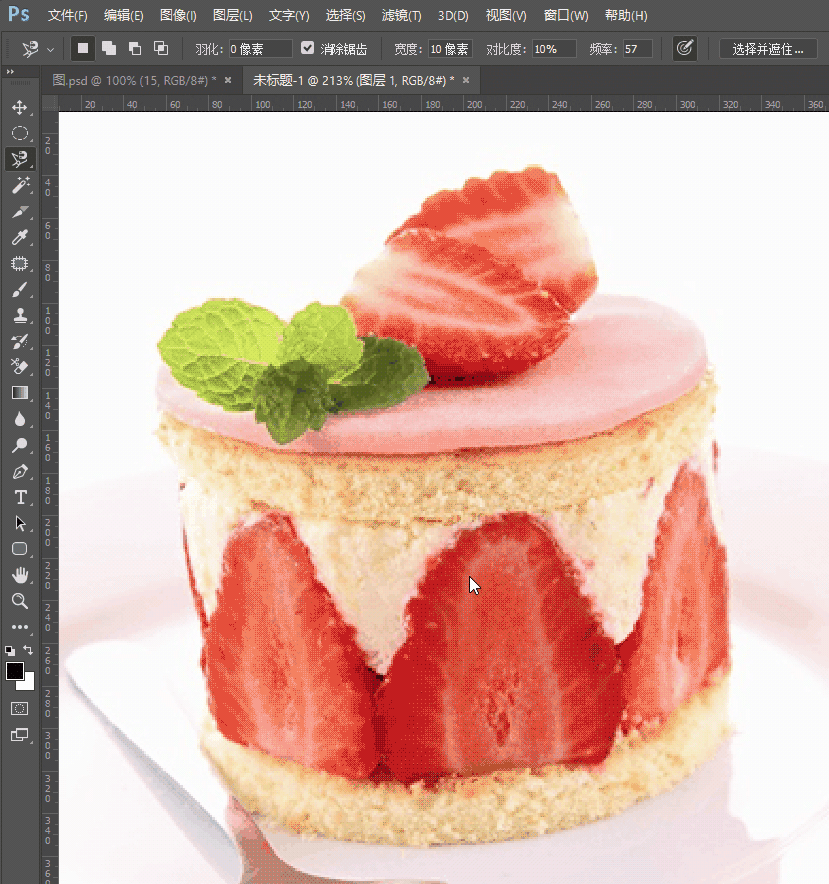This screenshot has height=884, width=829.
Task: Select the Elliptical Marquee tool
Action: pos(19,133)
